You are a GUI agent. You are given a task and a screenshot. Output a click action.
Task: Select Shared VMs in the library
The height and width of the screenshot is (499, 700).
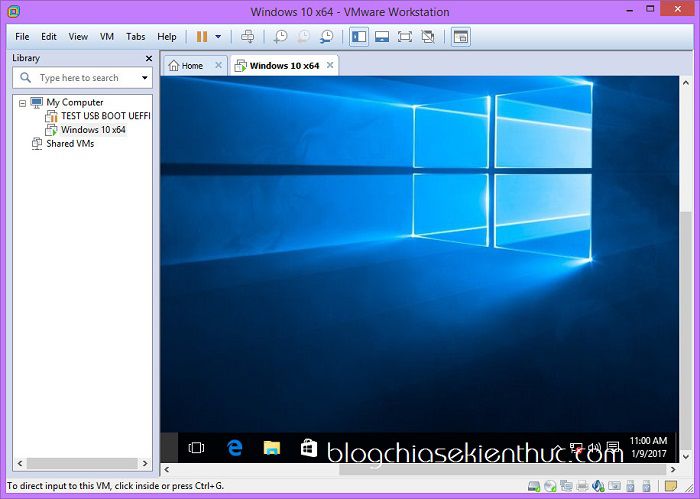click(63, 144)
